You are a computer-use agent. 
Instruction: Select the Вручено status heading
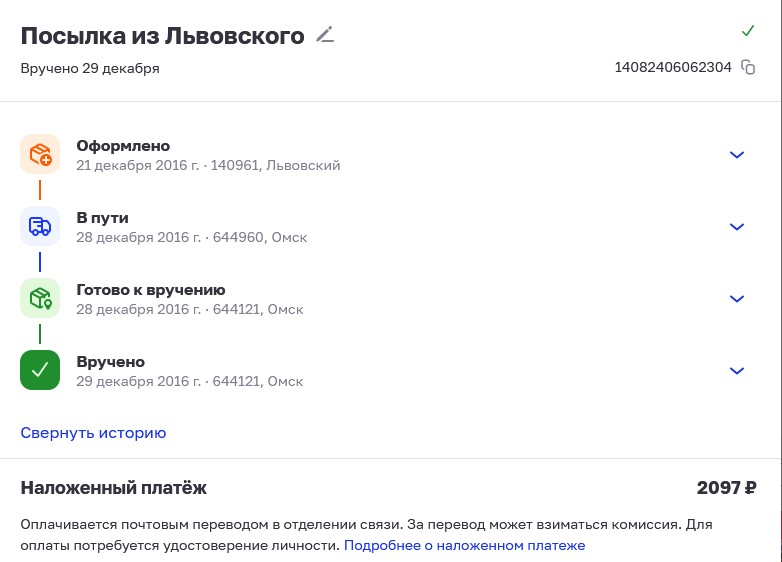[111, 362]
